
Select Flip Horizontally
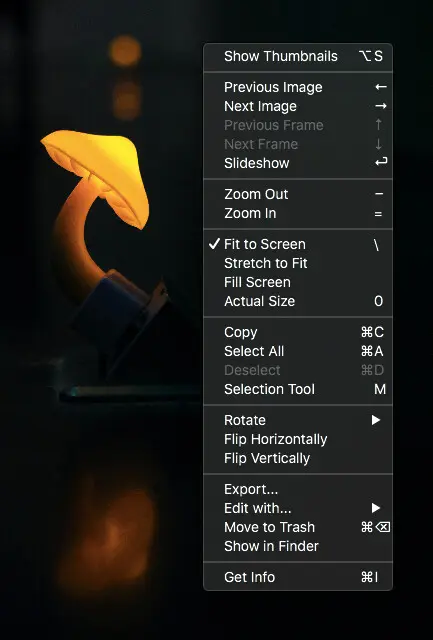tap(298, 440)
